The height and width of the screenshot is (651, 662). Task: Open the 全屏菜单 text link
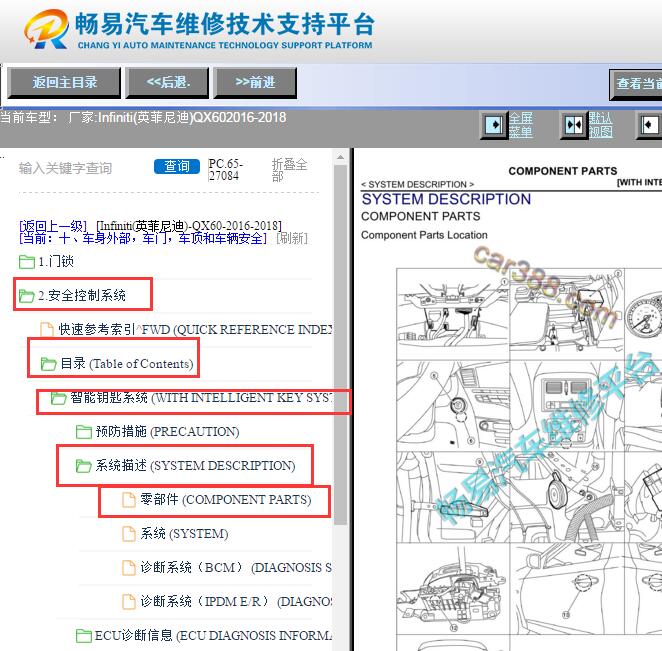pyautogui.click(x=521, y=125)
